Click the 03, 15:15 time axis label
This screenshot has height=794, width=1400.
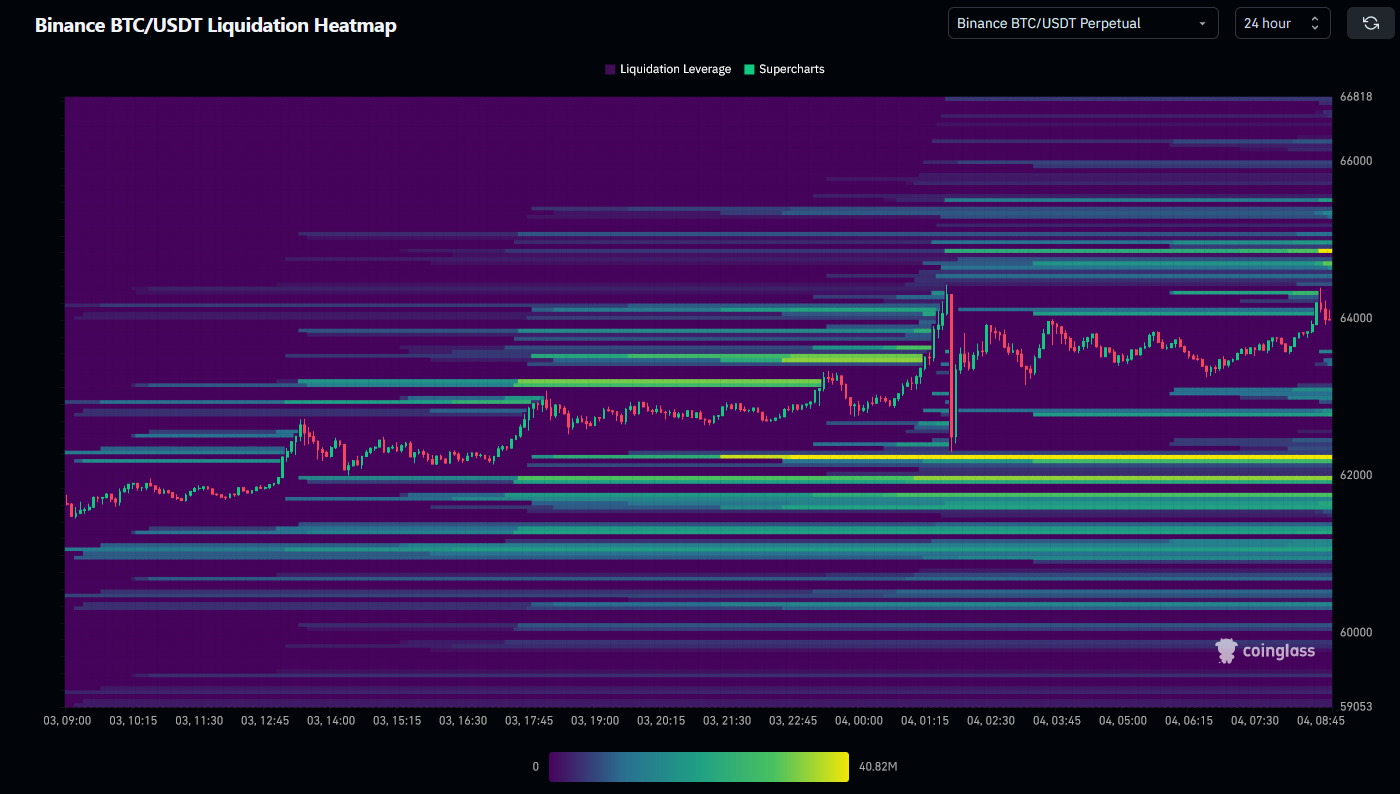coord(398,720)
